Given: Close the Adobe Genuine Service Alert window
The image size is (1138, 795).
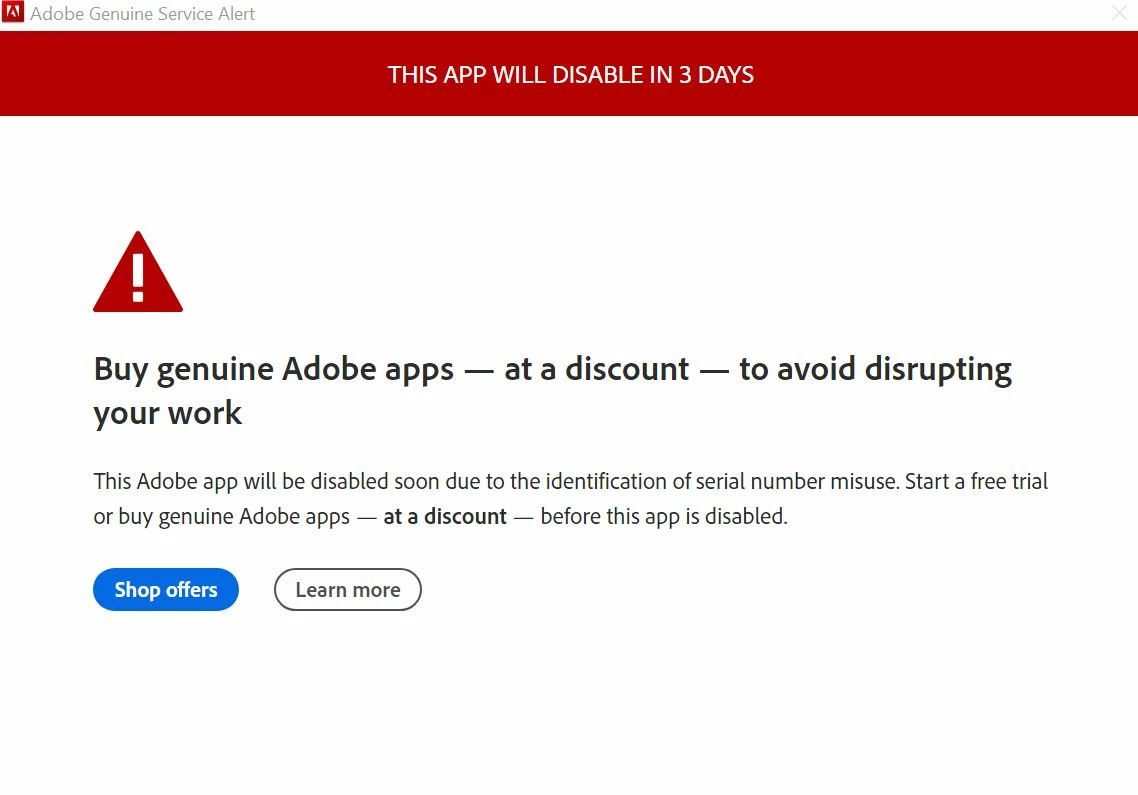Looking at the screenshot, I should point(1119,13).
